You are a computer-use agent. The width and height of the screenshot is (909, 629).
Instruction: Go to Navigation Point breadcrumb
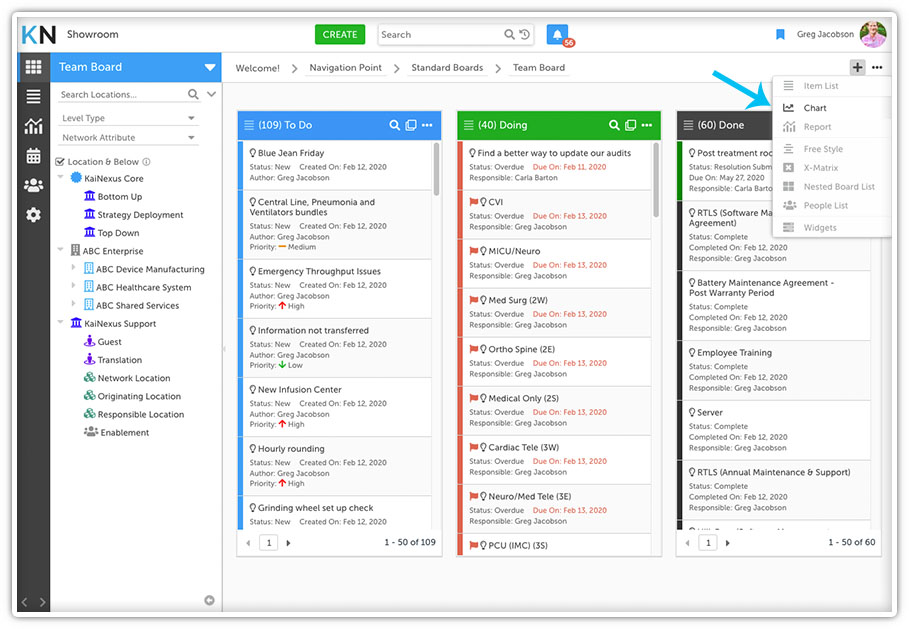346,68
